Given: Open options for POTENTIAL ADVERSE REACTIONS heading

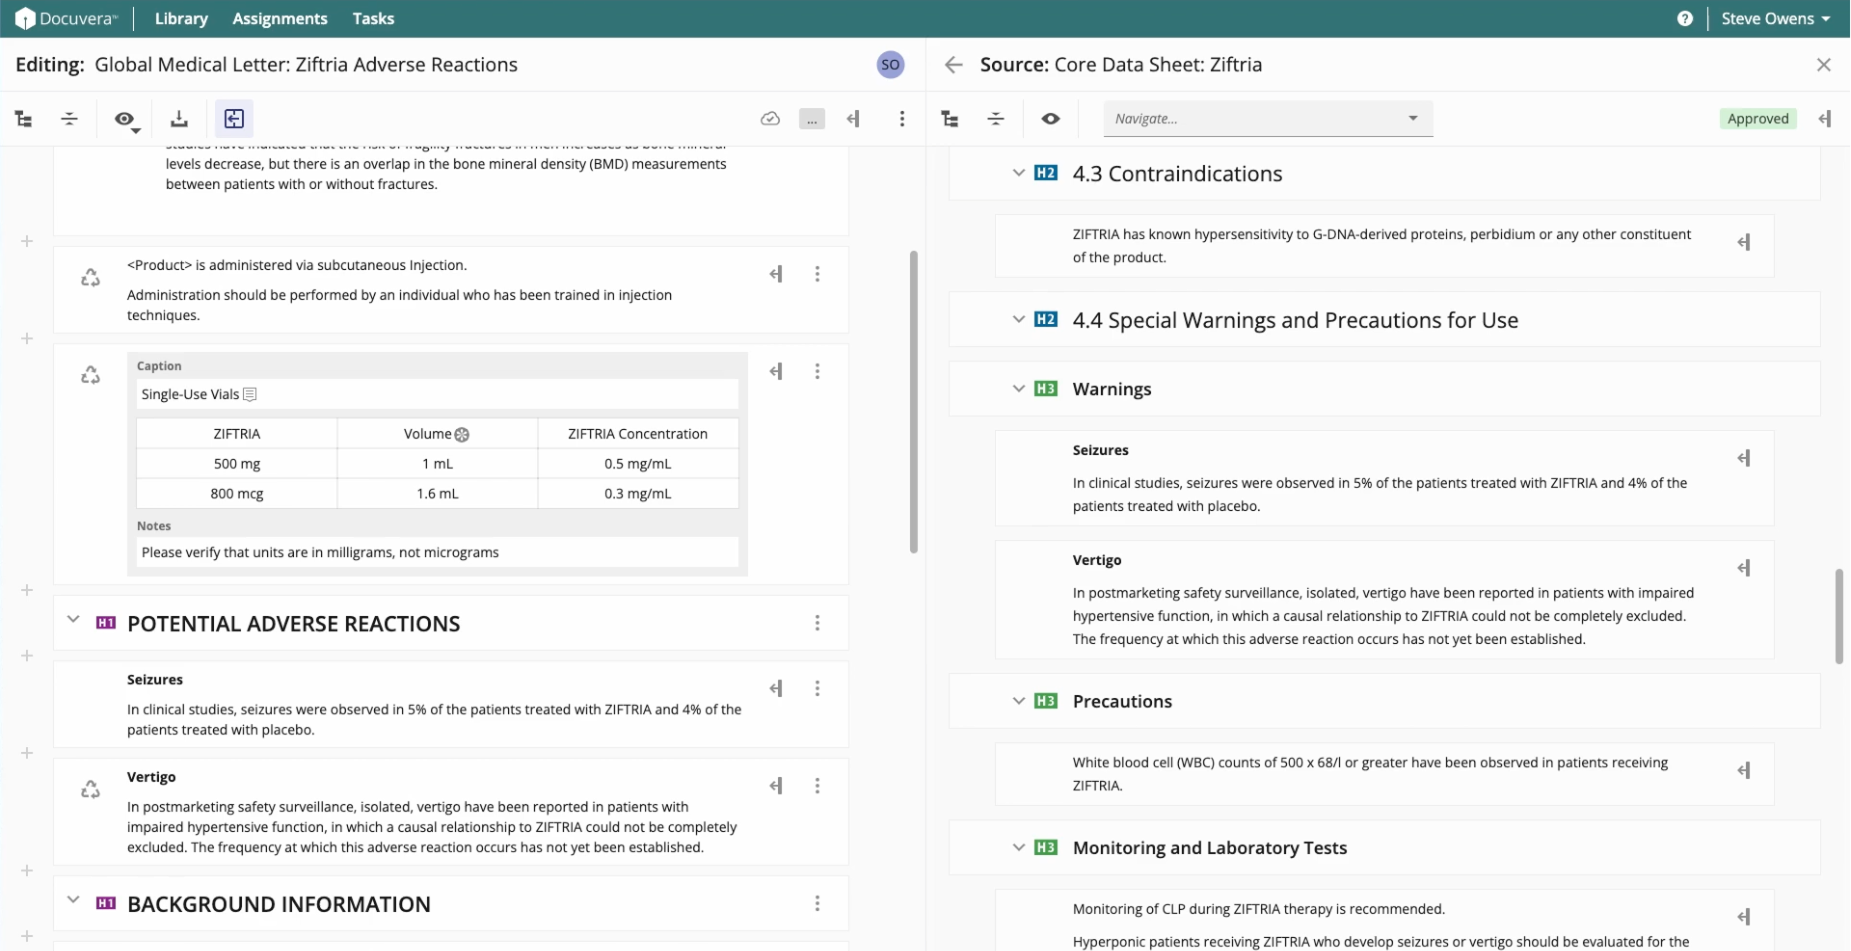Looking at the screenshot, I should pos(817,623).
